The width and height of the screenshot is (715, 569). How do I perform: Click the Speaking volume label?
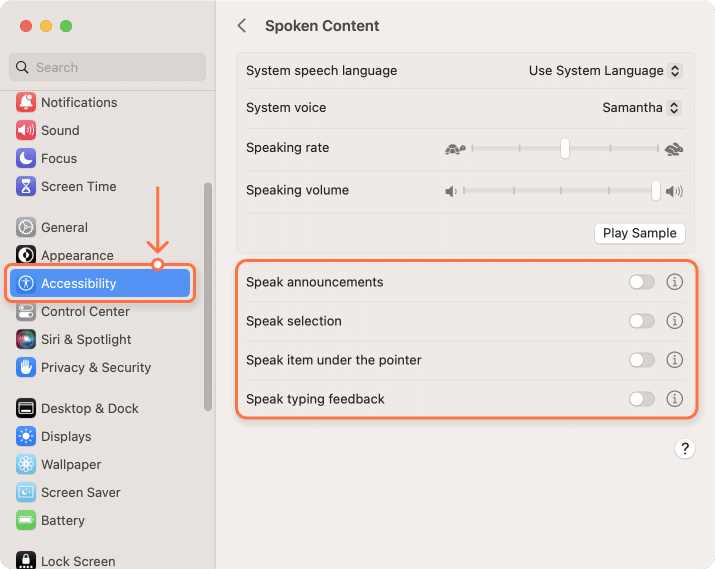[x=297, y=190]
